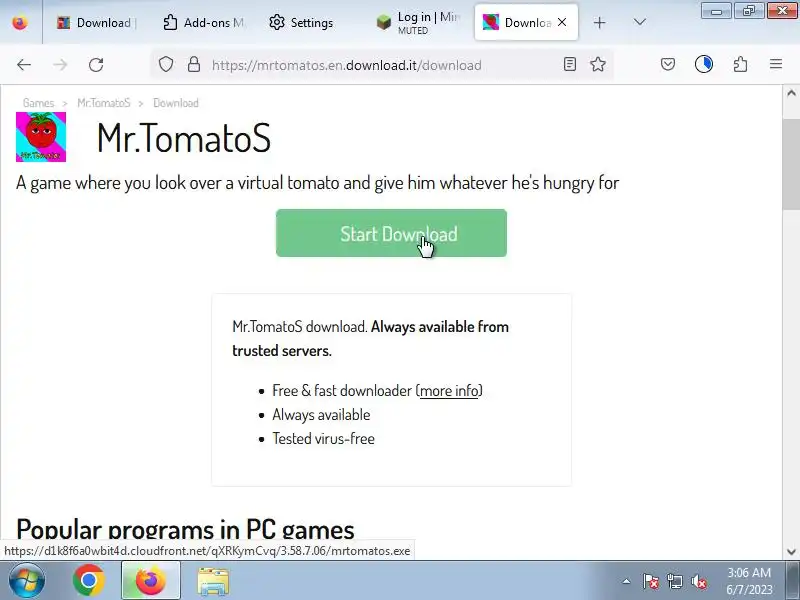
Task: Switch to the Settings tab
Action: click(x=302, y=22)
